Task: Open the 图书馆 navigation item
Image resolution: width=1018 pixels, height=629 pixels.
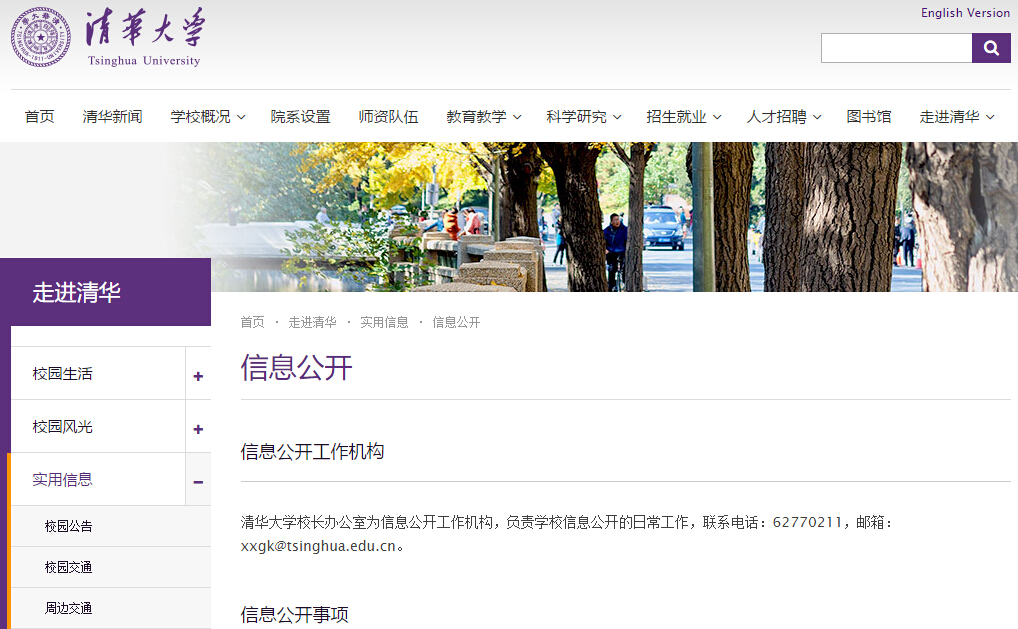Action: [x=869, y=117]
